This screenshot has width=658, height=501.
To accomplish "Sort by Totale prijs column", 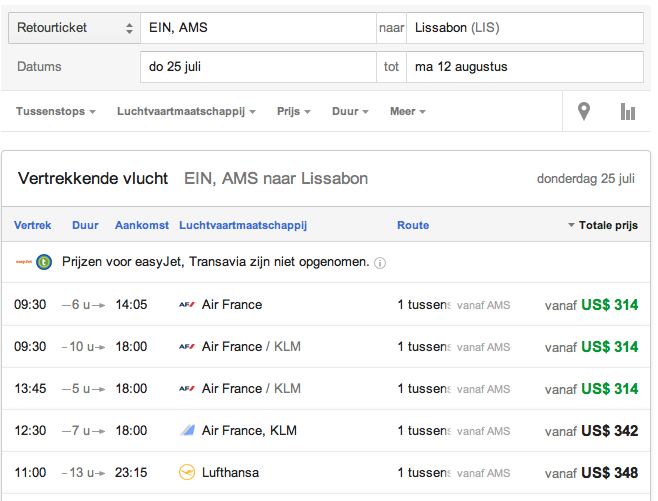I will pyautogui.click(x=603, y=225).
